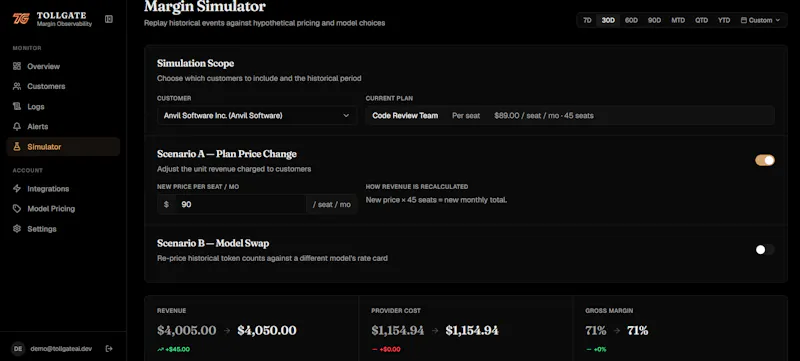Click the Customers people icon
The image size is (800, 361).
[x=17, y=86]
